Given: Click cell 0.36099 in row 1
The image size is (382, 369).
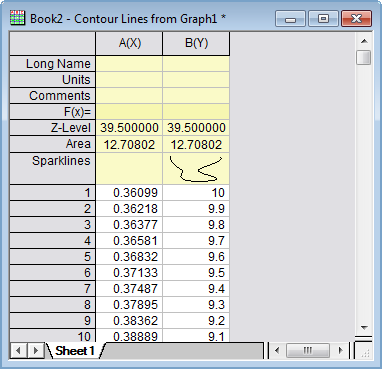Looking at the screenshot, I should [x=129, y=193].
